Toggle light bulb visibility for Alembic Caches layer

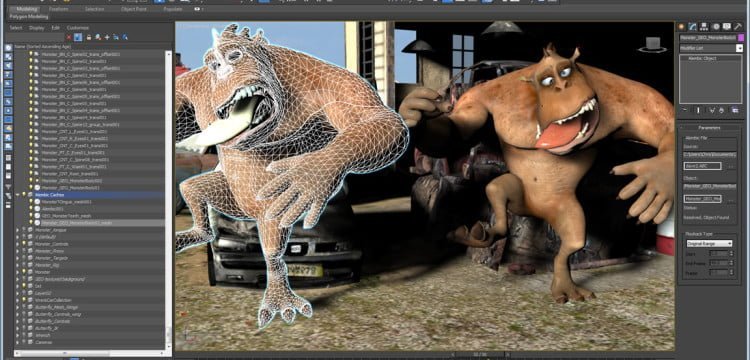click(x=24, y=195)
